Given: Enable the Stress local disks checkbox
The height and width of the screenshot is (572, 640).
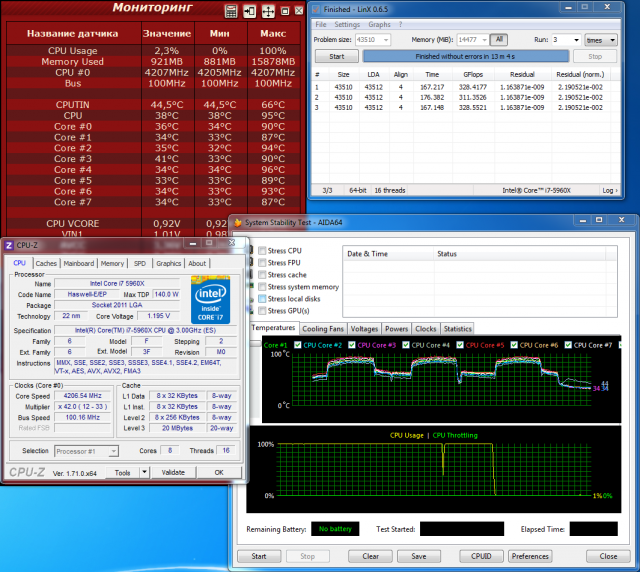Looking at the screenshot, I should pos(262,299).
